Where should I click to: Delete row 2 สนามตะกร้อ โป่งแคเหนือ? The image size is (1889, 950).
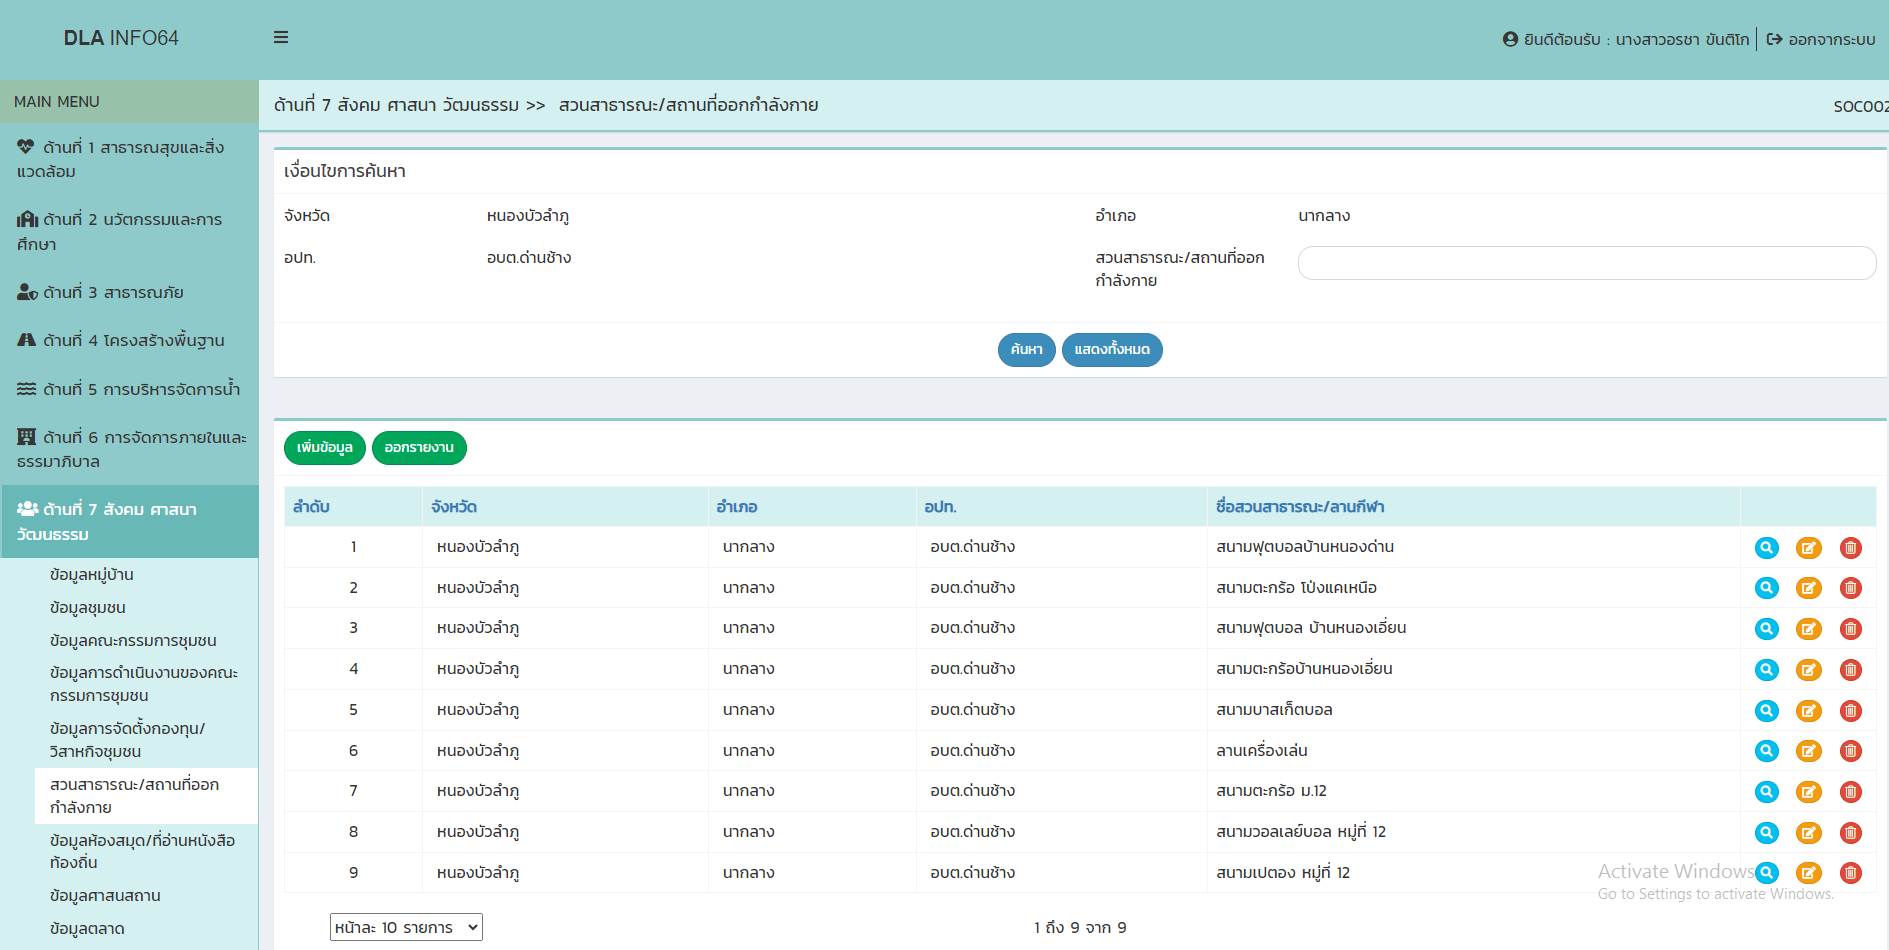[x=1851, y=588]
